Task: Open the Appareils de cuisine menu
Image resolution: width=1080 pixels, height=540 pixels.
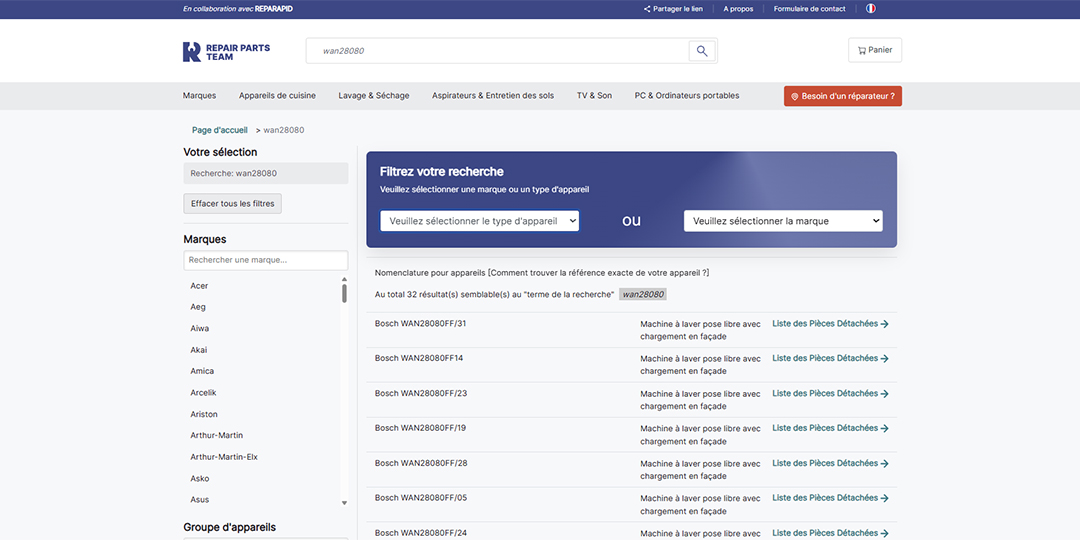Action: 277,96
